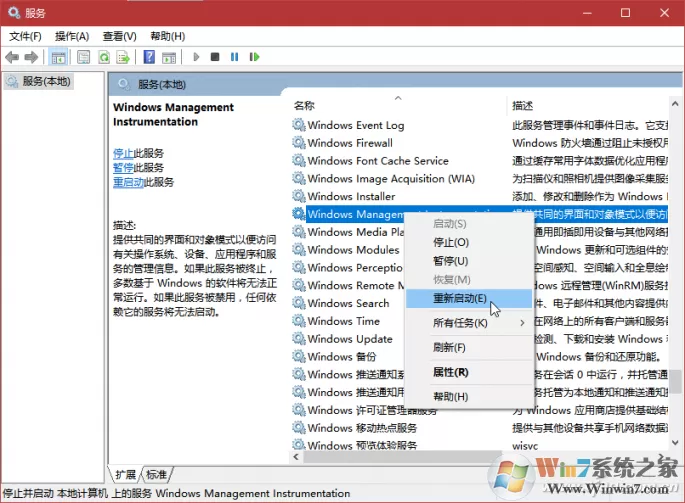This screenshot has height=503, width=685.
Task: Toggle the show/hide console tree icon
Action: [x=58, y=57]
